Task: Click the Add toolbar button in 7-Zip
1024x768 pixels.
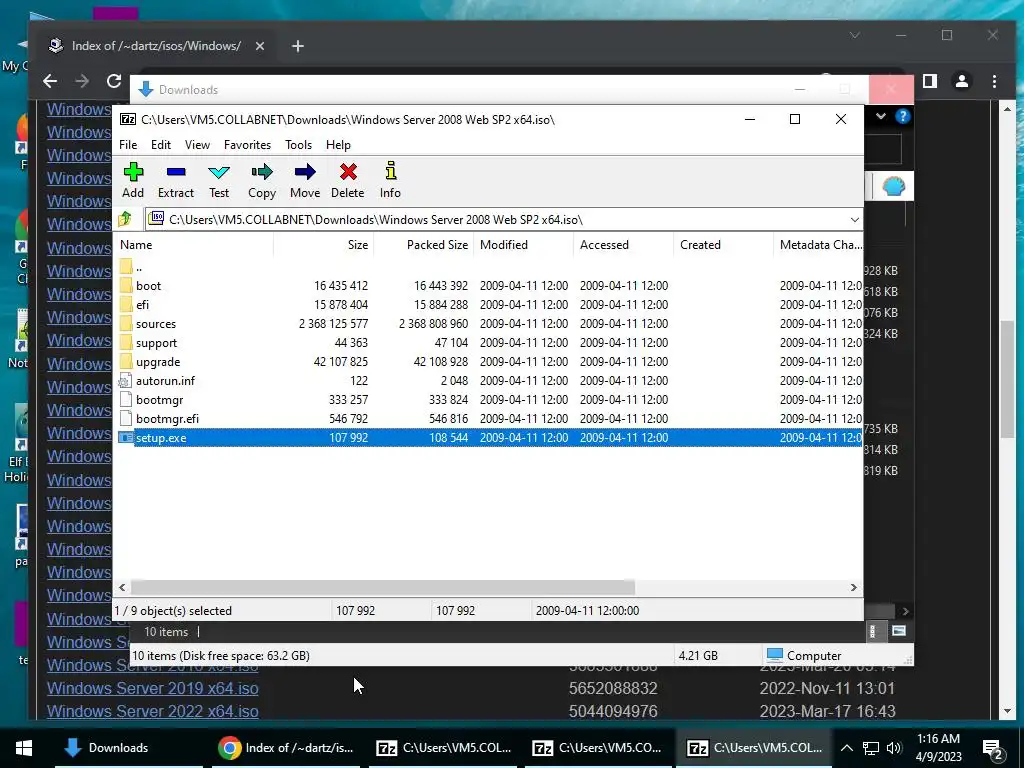Action: tap(133, 180)
